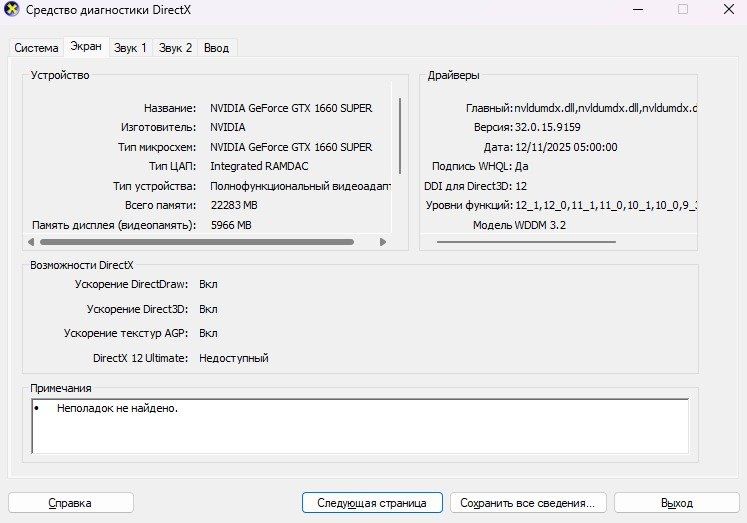Click right arrow of device horizontal scrollbar
This screenshot has height=523, width=747.
383,242
